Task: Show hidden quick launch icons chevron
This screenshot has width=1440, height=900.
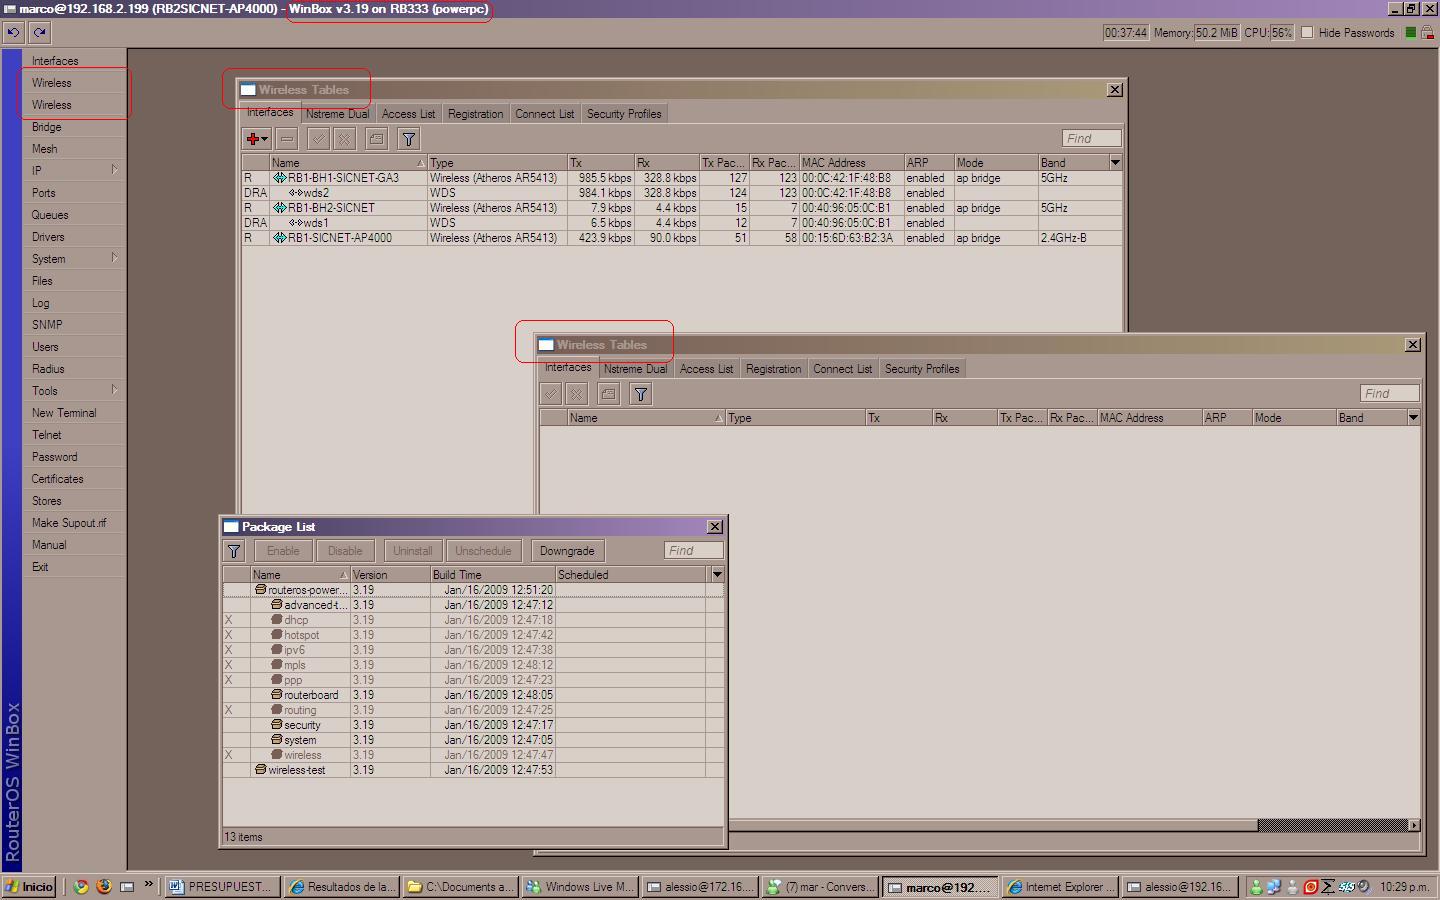Action: 149,885
